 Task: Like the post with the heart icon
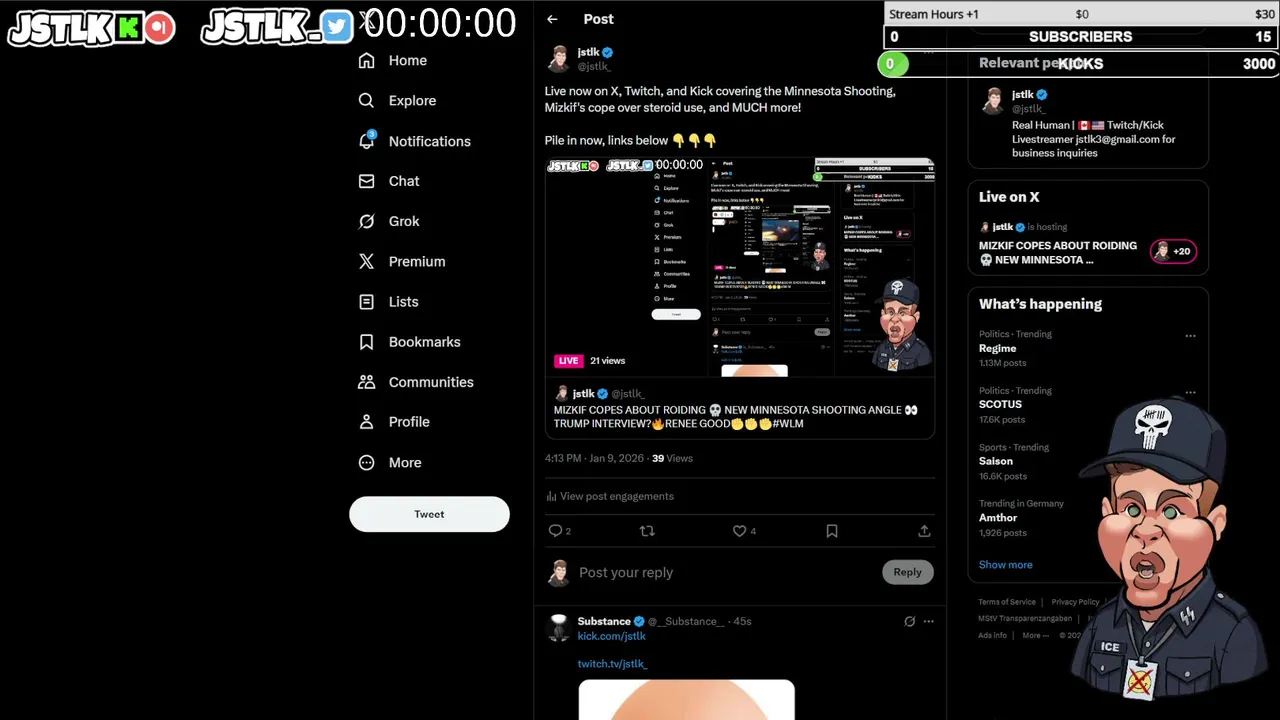(739, 531)
